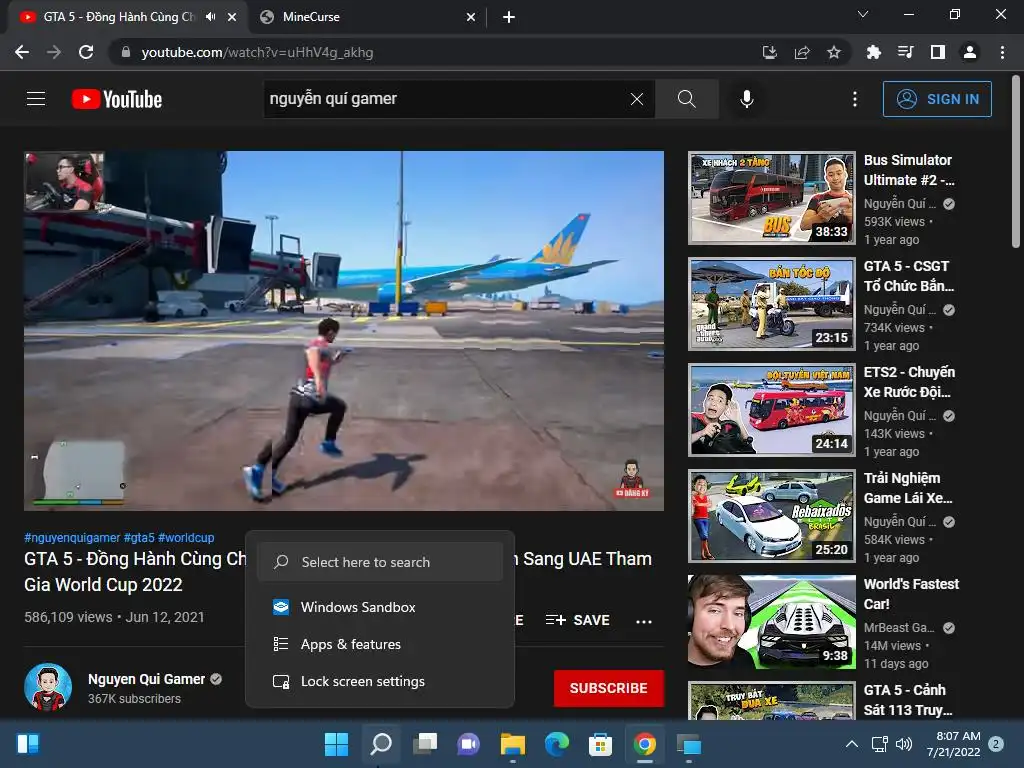Open the clock and date in taskbar

pos(953,744)
